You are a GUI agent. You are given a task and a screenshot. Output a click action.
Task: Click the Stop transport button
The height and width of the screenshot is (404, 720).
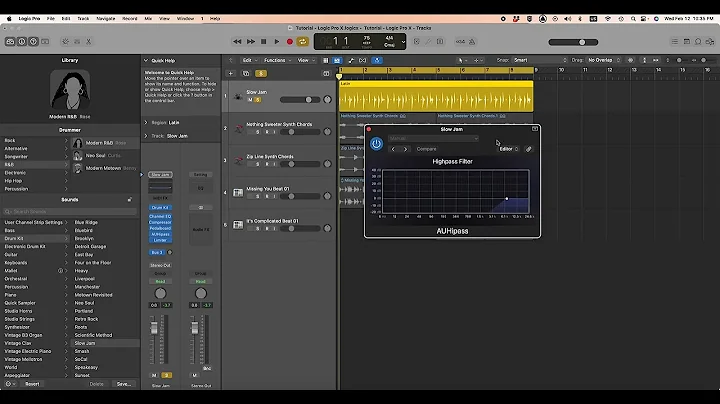pyautogui.click(x=264, y=42)
